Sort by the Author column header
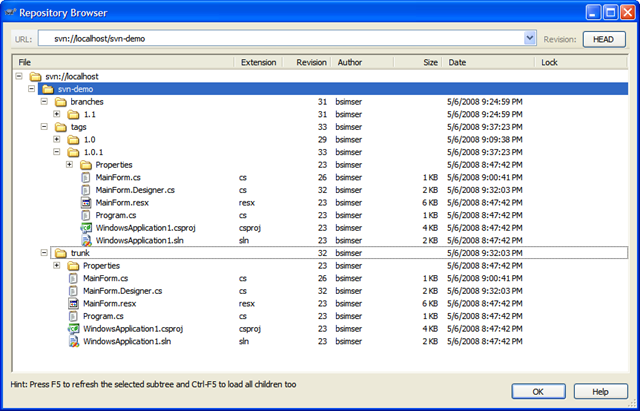The width and height of the screenshot is (640, 411). (x=362, y=62)
